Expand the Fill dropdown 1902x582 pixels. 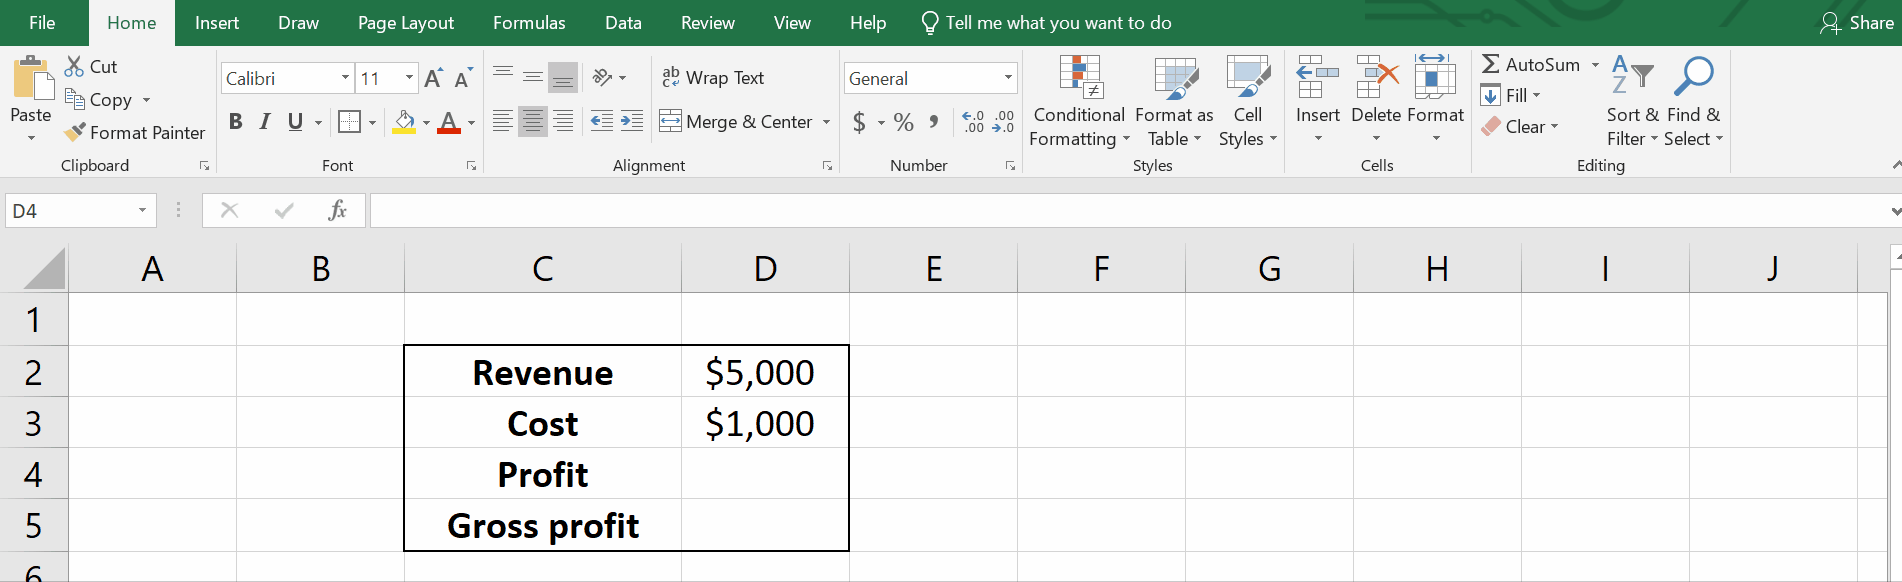(1536, 96)
